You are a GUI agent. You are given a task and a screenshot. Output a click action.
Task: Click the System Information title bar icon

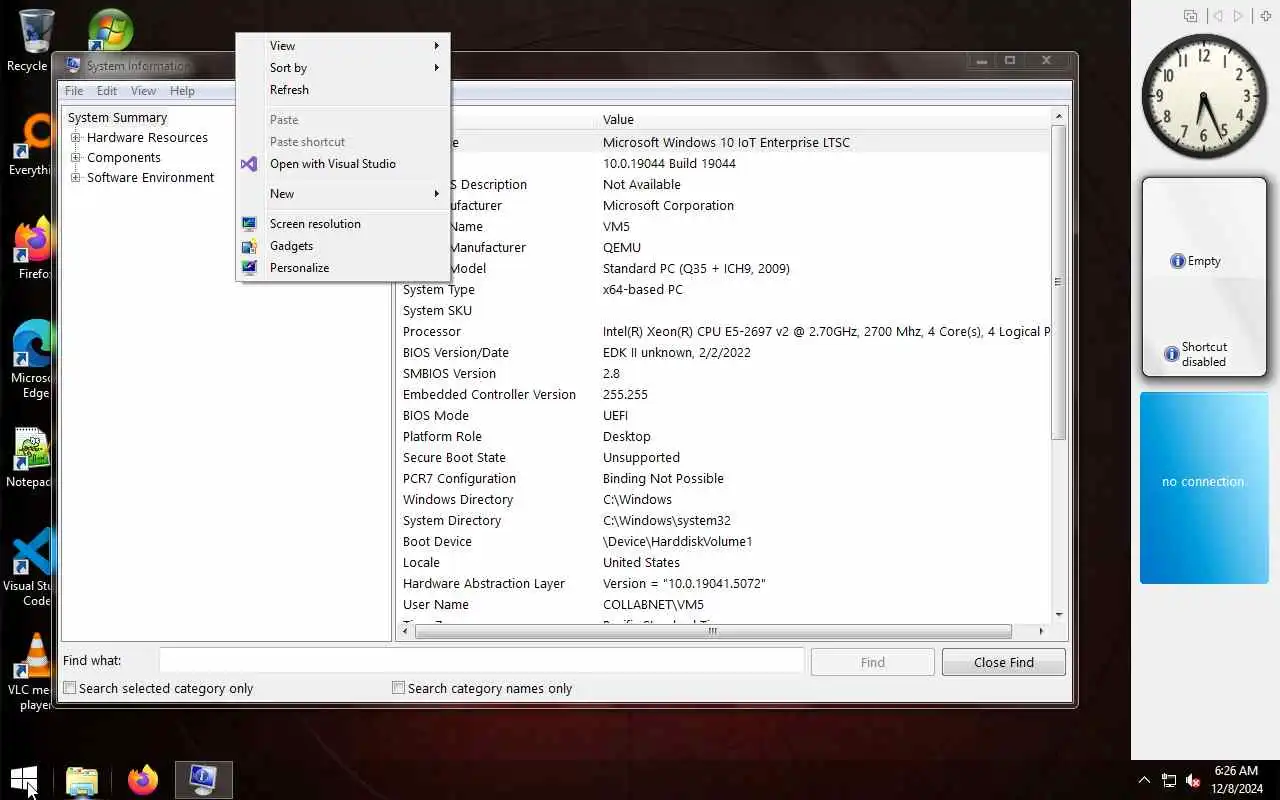click(x=73, y=66)
